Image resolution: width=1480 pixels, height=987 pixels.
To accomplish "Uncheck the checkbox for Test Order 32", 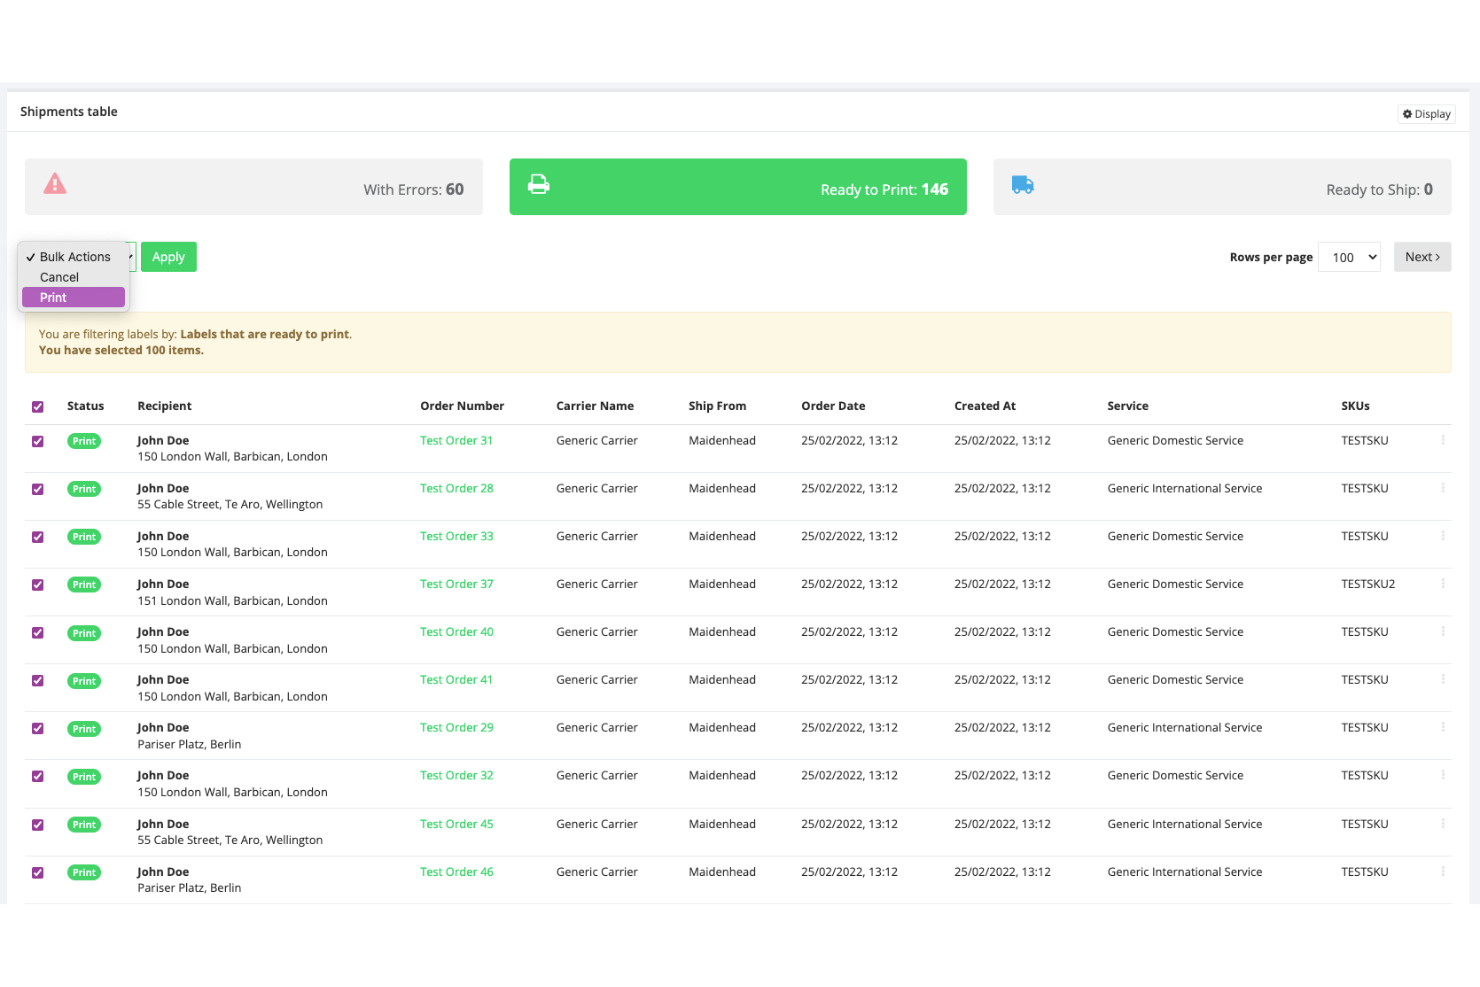I will coord(38,777).
